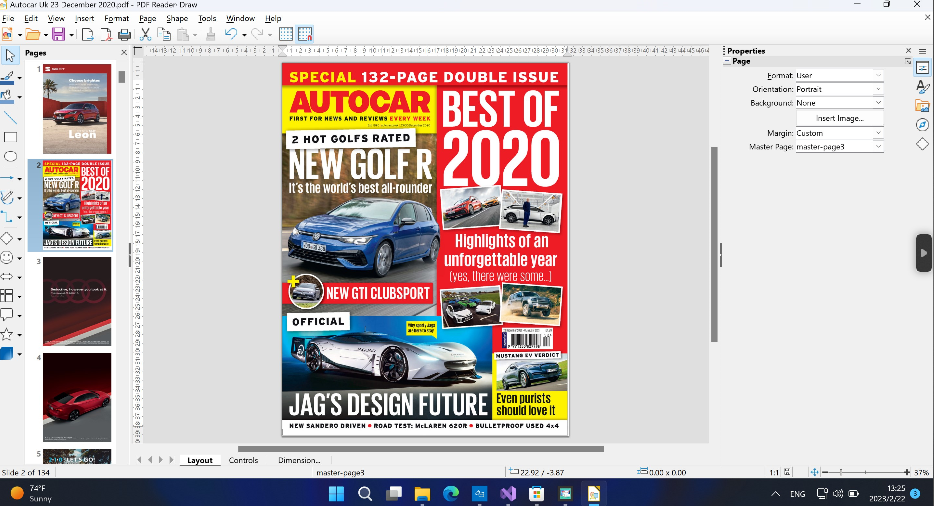Open the Tools menu
The height and width of the screenshot is (506, 934).
point(207,18)
